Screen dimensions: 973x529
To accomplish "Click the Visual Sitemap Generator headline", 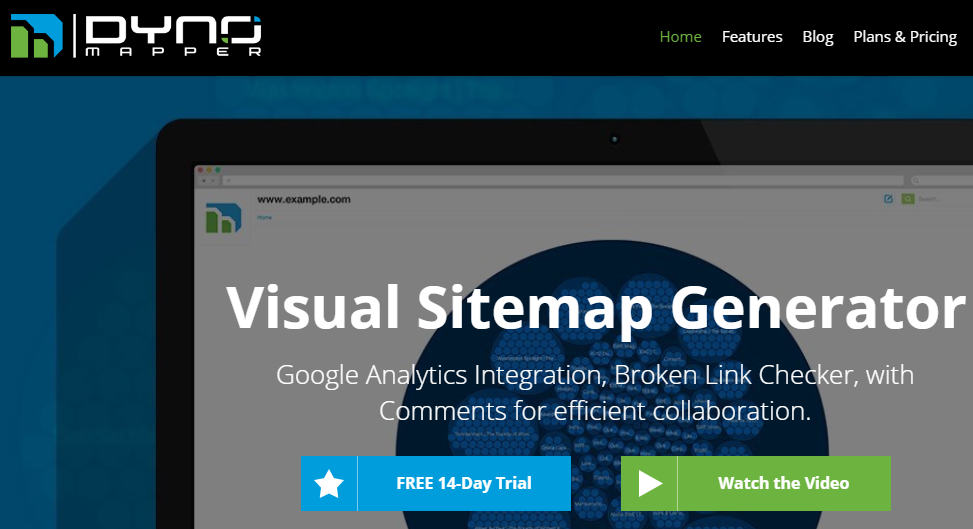I will (x=596, y=307).
